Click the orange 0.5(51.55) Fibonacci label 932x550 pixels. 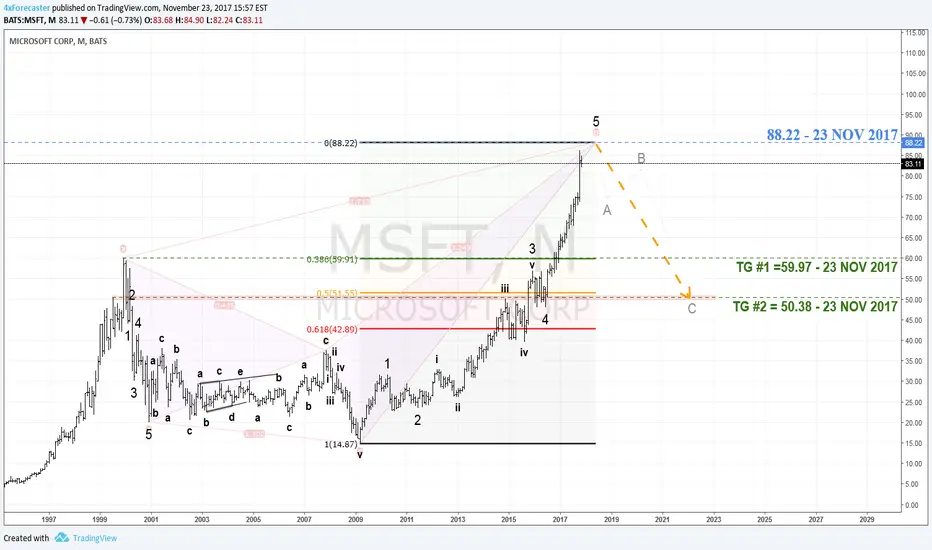(x=337, y=293)
